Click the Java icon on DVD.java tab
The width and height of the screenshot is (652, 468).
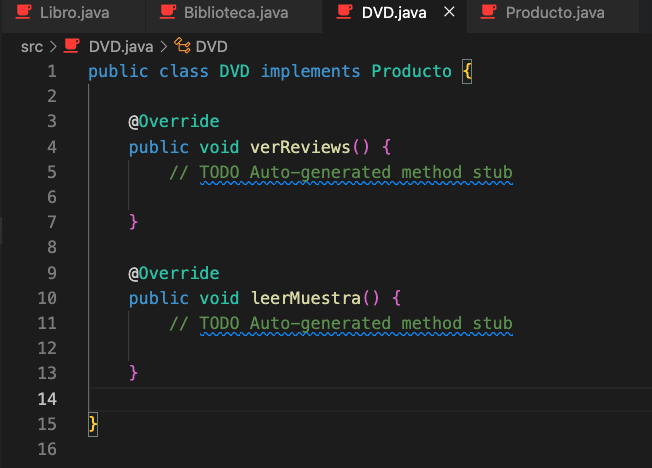tap(343, 13)
